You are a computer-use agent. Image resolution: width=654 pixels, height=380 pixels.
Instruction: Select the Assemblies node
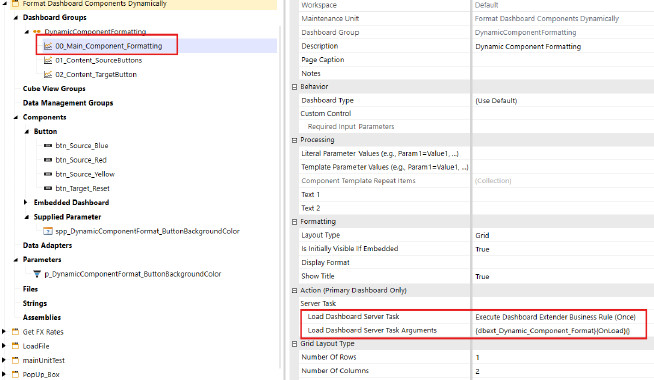(42, 317)
